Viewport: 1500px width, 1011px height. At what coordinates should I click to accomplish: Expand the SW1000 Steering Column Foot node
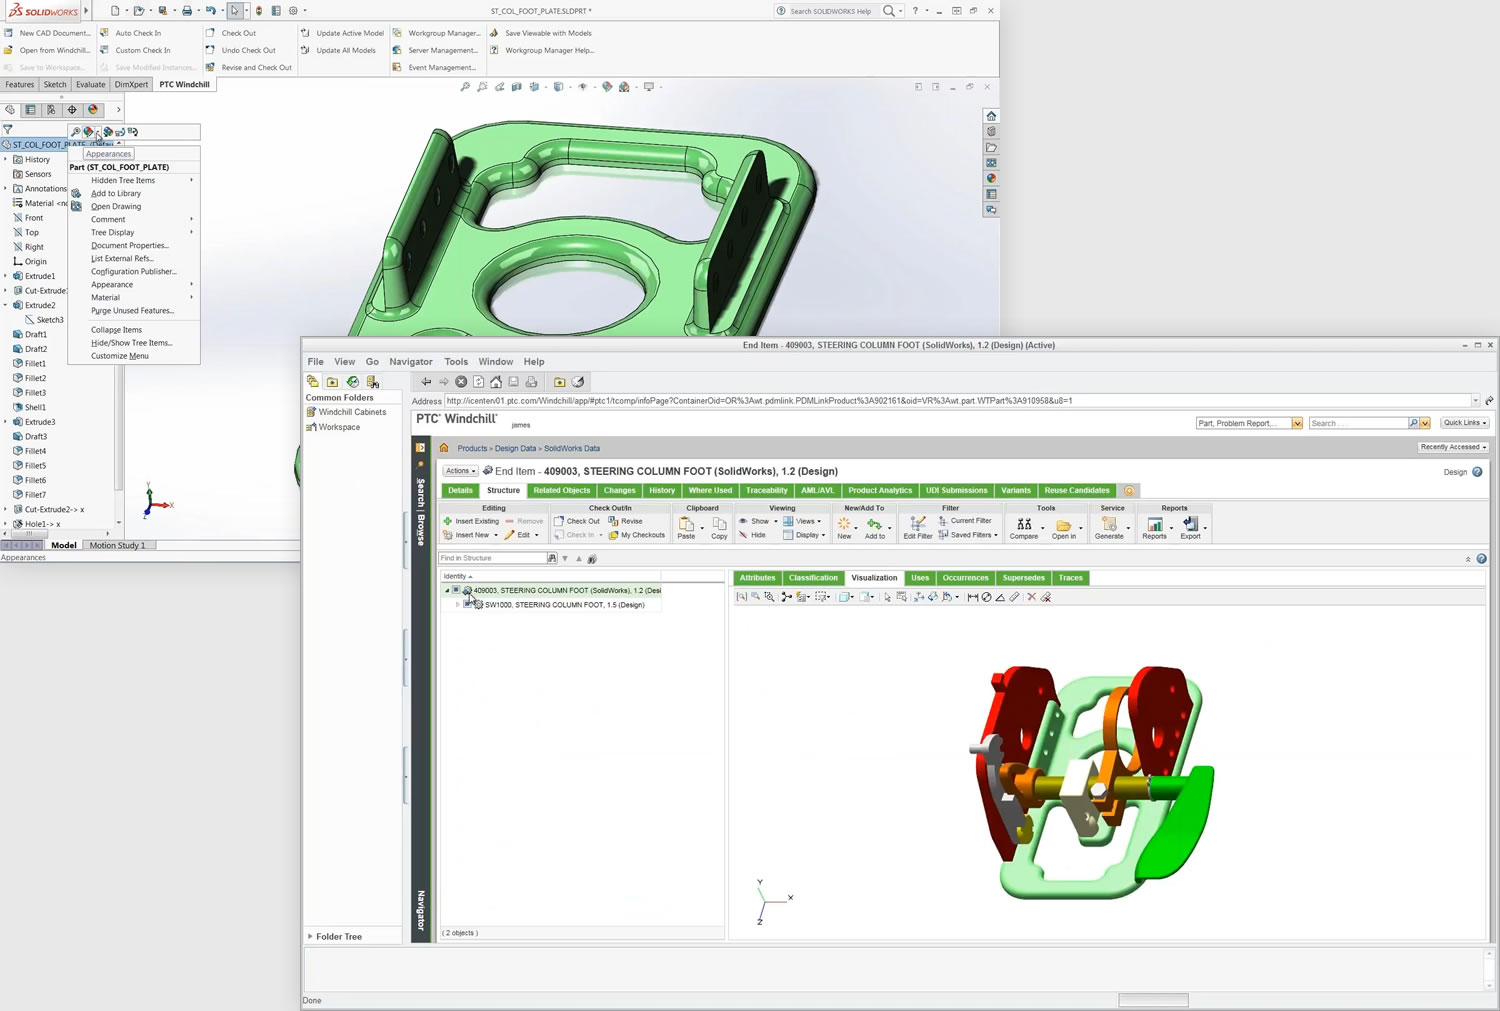coord(458,605)
